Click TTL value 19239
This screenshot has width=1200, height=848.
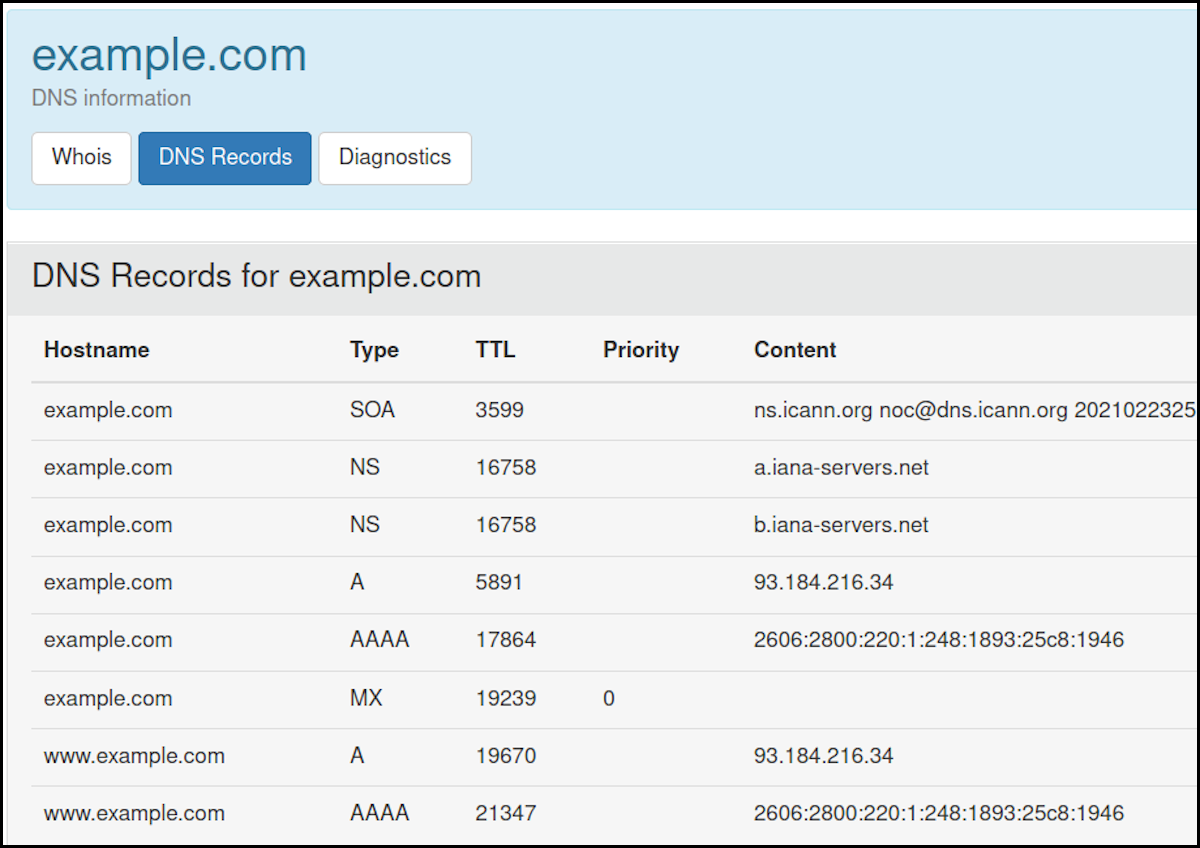(x=506, y=698)
